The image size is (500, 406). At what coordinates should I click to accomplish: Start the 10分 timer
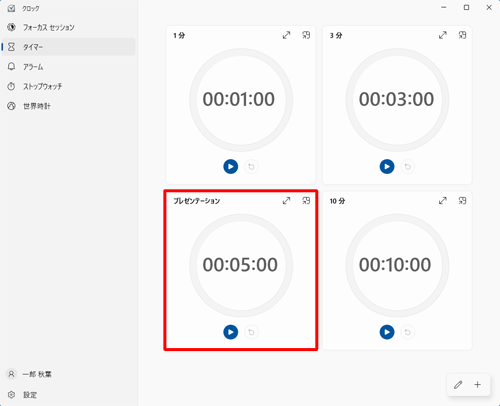pyautogui.click(x=387, y=332)
